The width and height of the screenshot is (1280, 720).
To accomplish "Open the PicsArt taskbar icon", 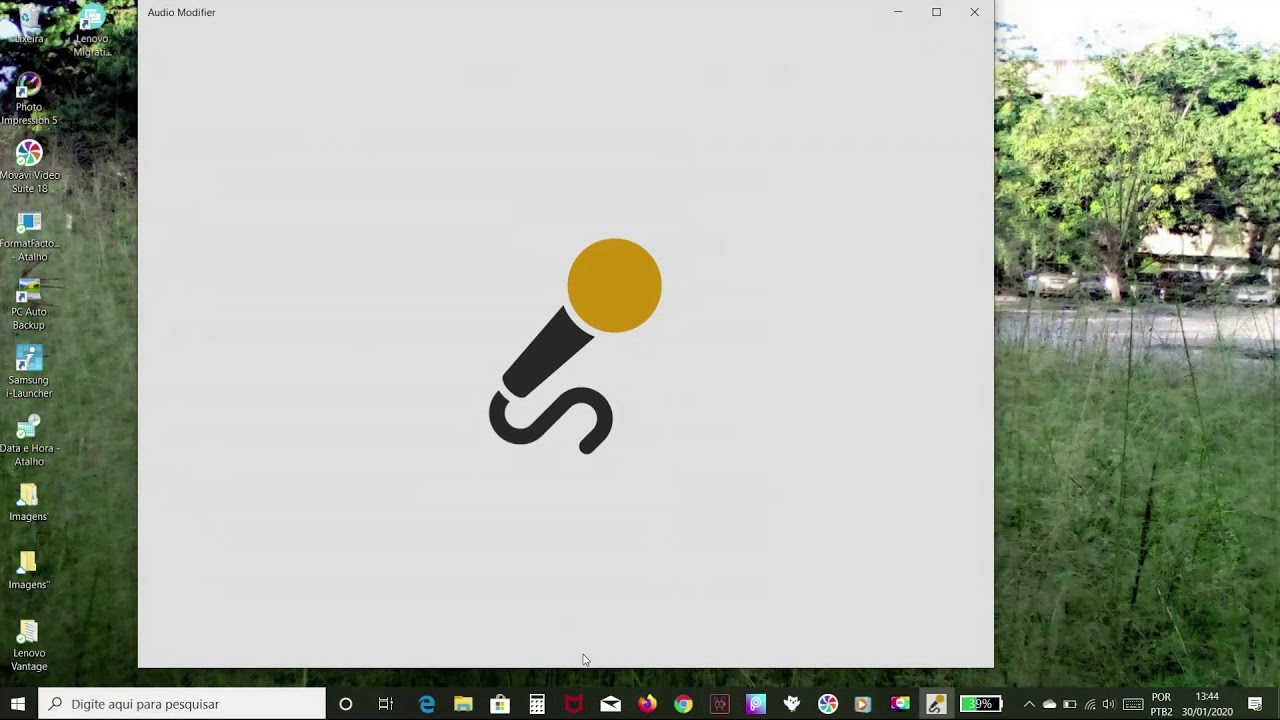I will 756,704.
